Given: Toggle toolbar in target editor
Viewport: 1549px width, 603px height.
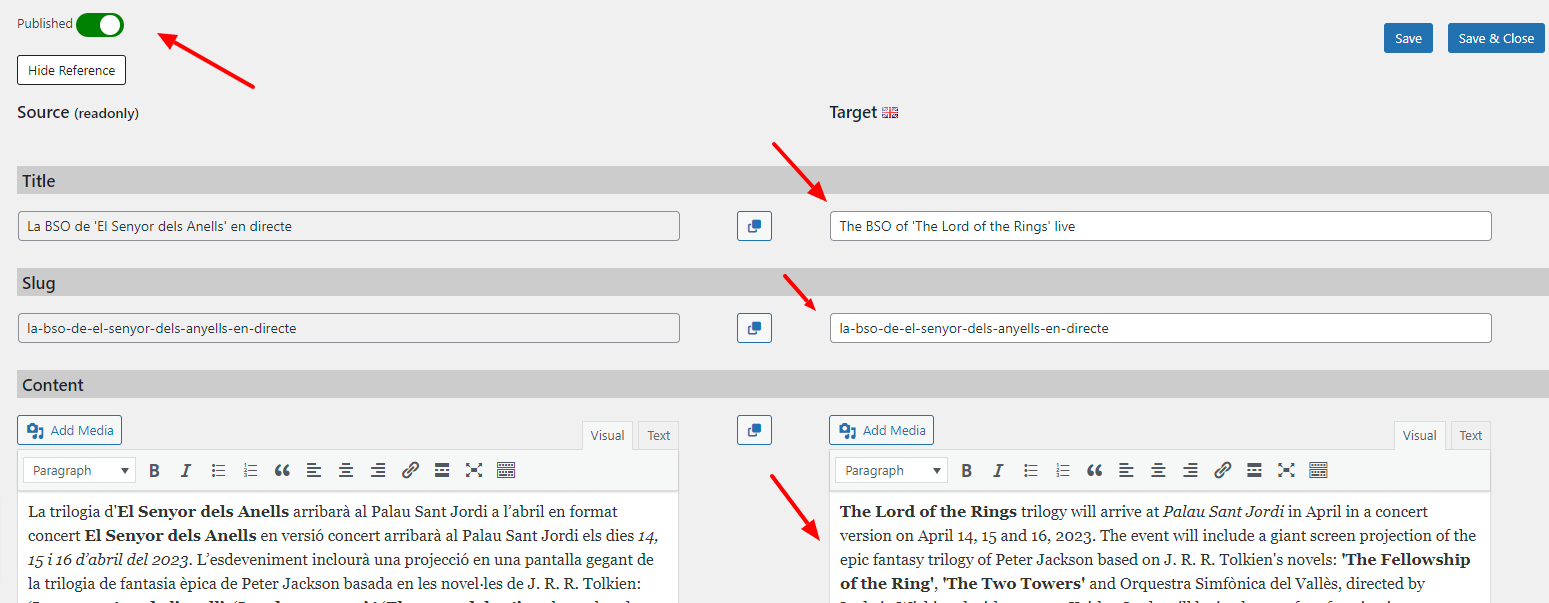Looking at the screenshot, I should pos(1318,470).
